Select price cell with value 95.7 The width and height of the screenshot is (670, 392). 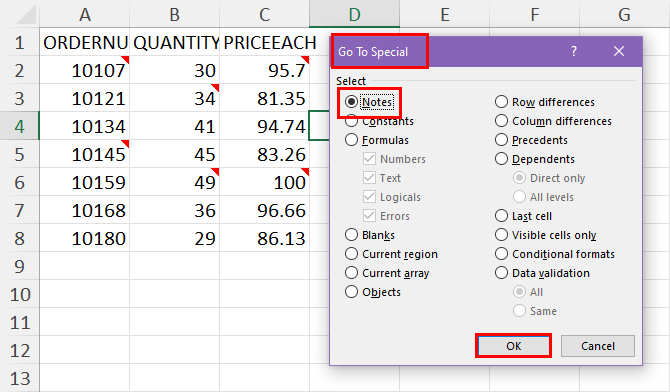tap(264, 70)
